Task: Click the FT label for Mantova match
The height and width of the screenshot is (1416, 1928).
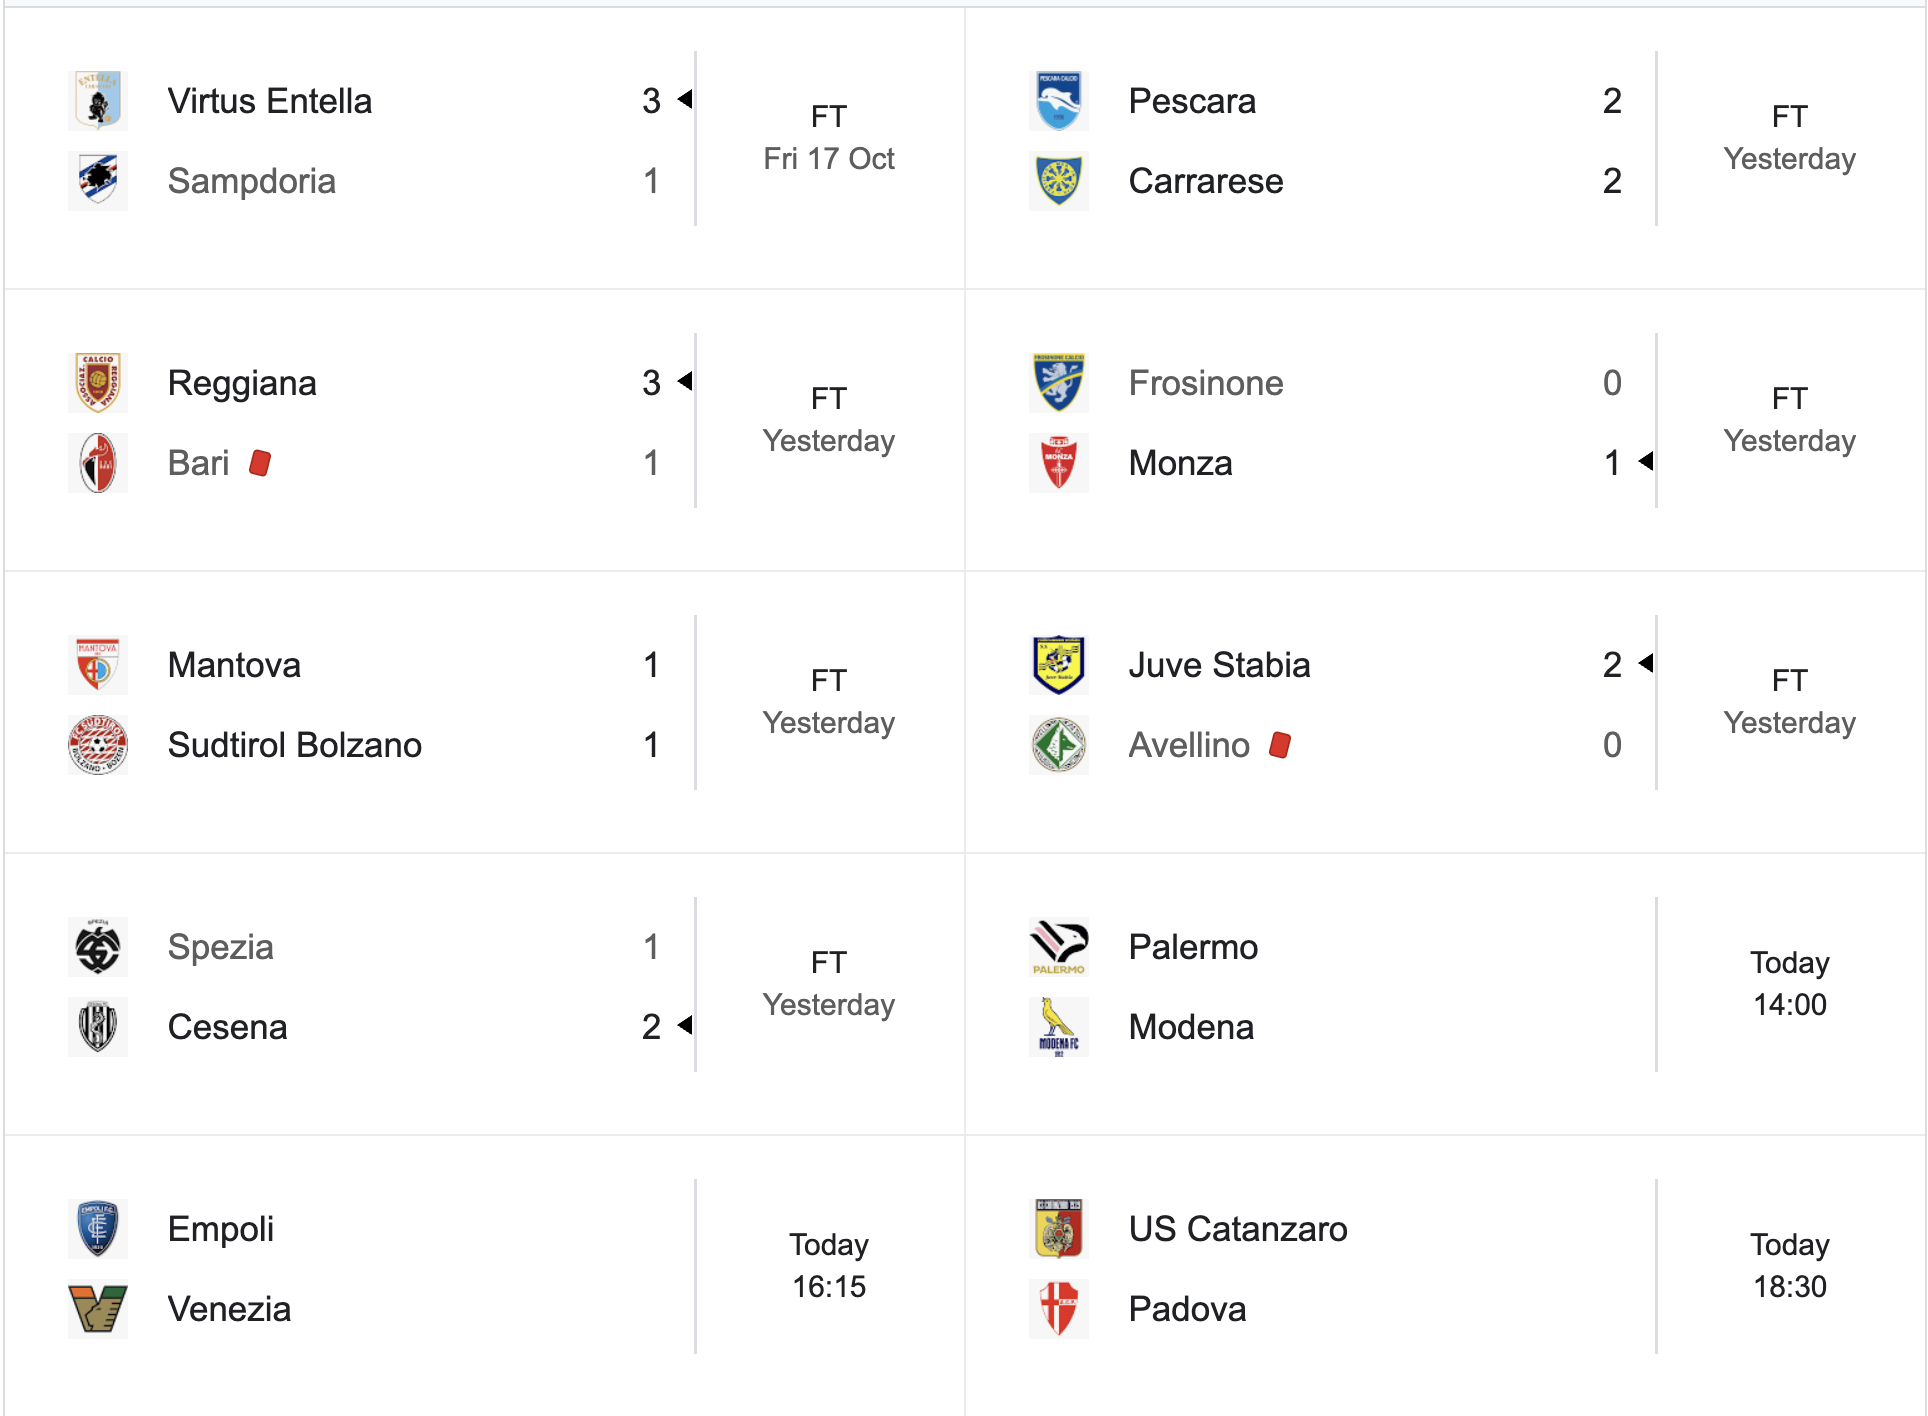Action: click(x=828, y=680)
